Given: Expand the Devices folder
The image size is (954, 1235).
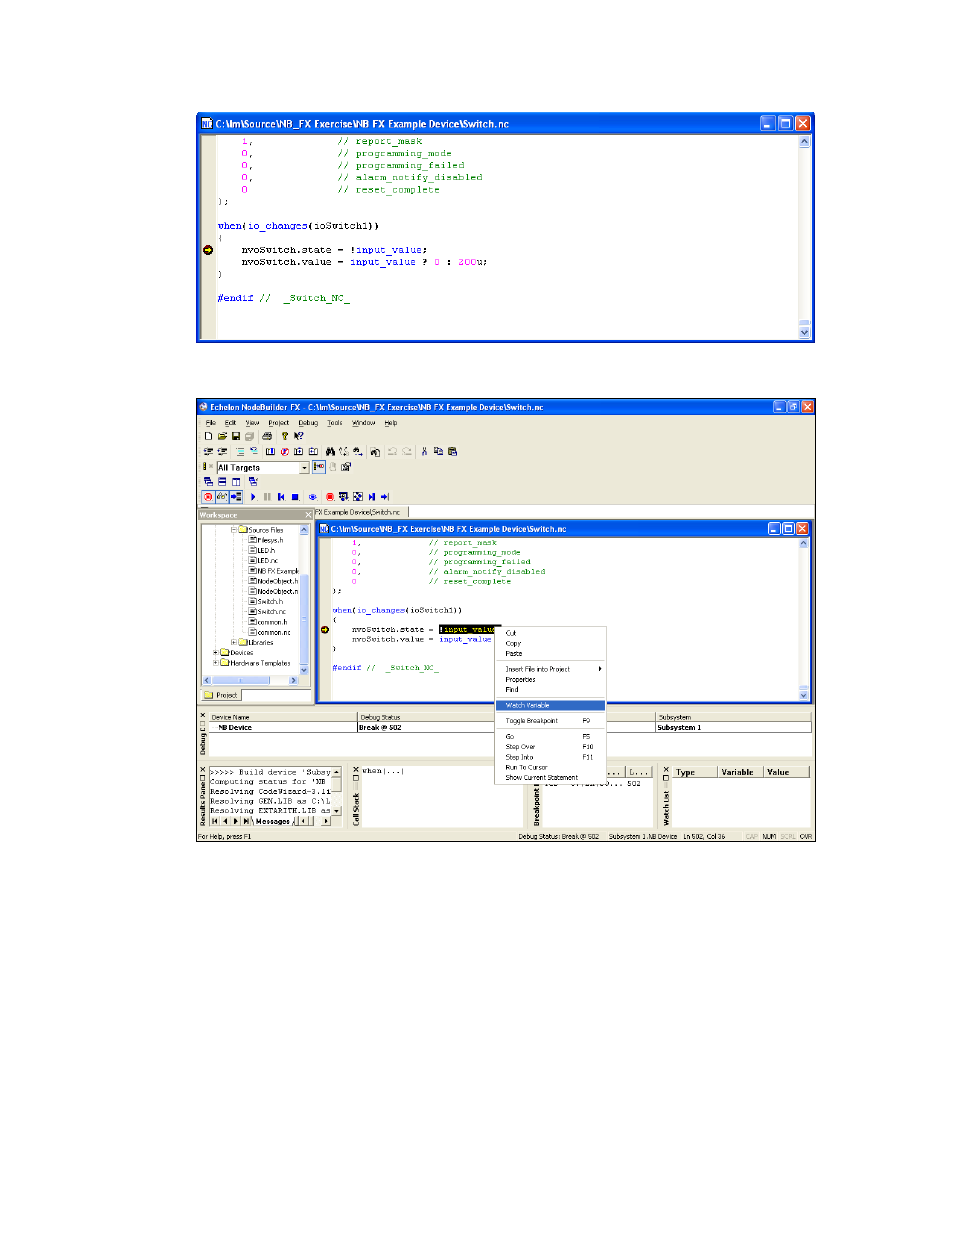Looking at the screenshot, I should 216,652.
